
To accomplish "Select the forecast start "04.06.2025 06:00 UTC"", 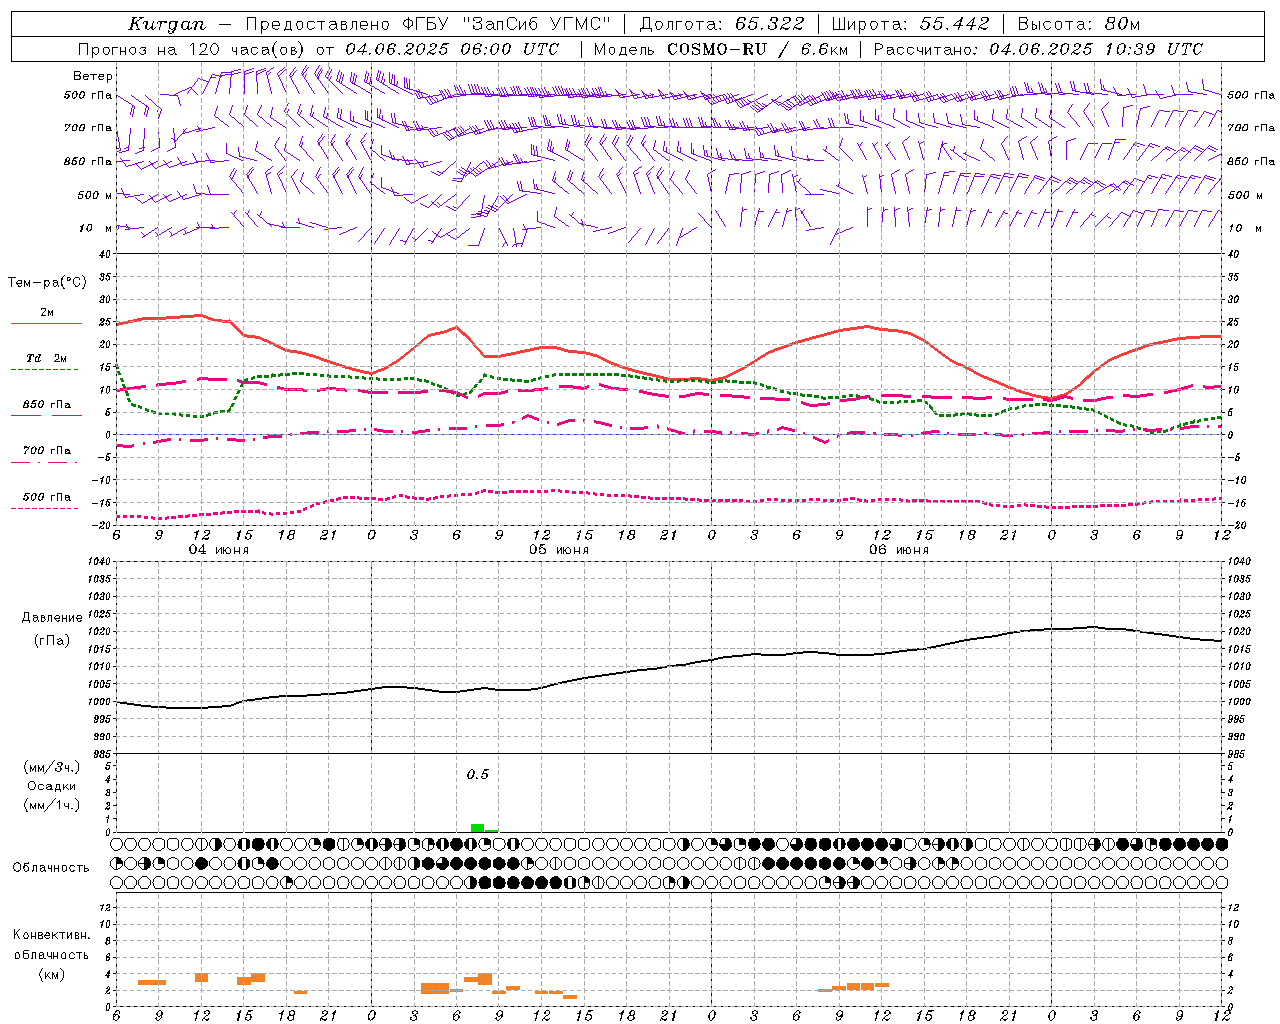I will coord(452,49).
